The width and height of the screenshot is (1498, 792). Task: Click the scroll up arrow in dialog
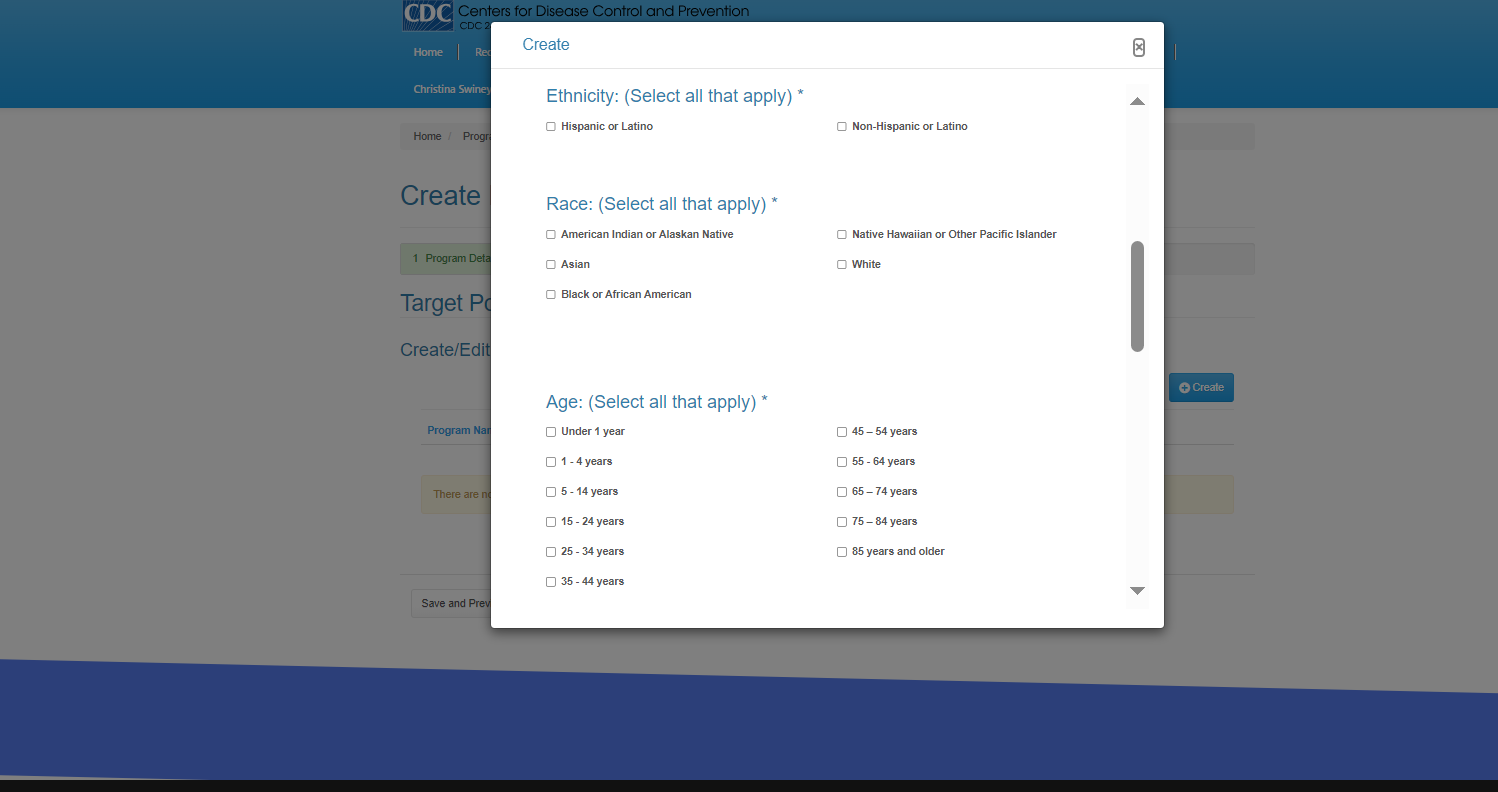point(1137,101)
